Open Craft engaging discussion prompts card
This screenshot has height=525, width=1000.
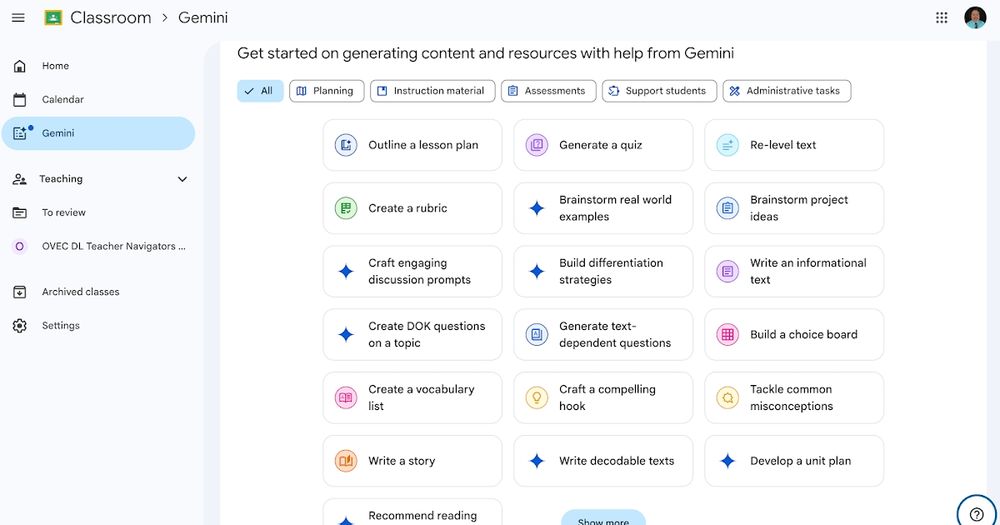point(413,271)
